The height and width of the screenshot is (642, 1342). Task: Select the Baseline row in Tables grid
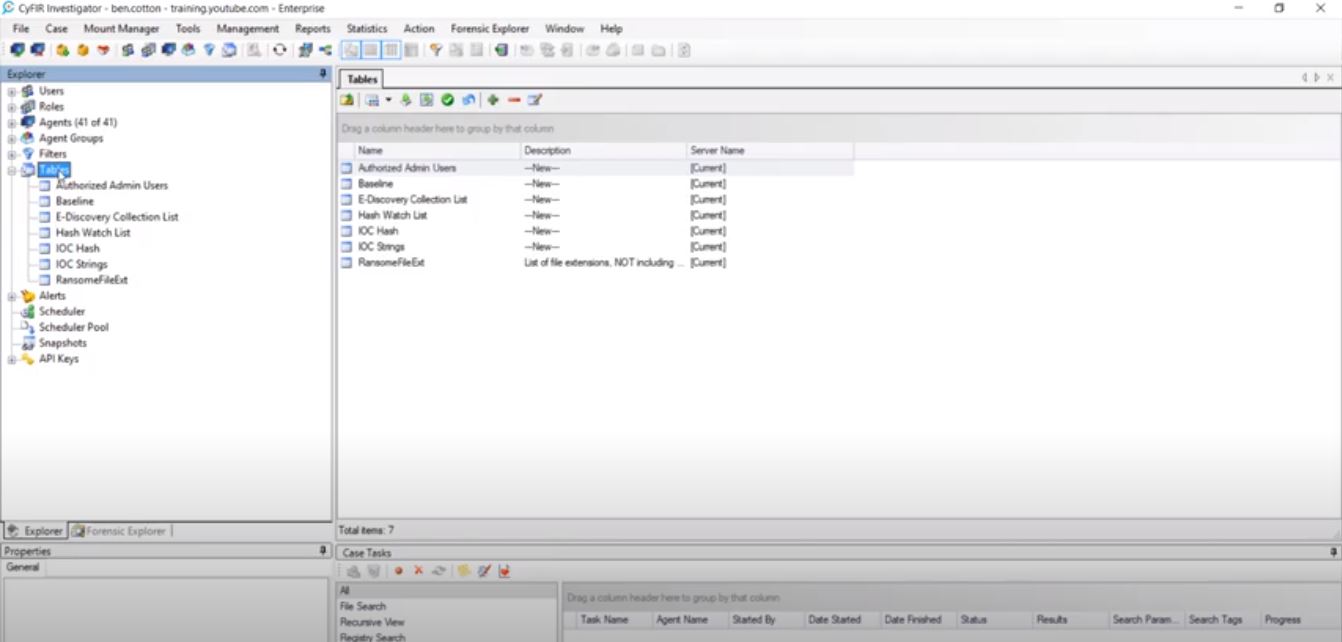click(596, 184)
